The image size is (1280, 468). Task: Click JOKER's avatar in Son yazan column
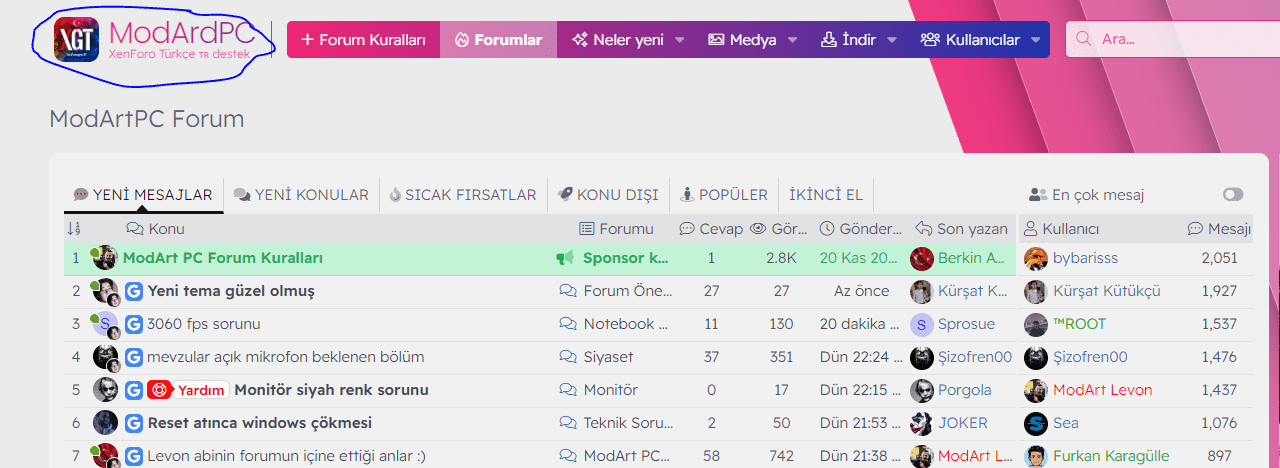[921, 423]
